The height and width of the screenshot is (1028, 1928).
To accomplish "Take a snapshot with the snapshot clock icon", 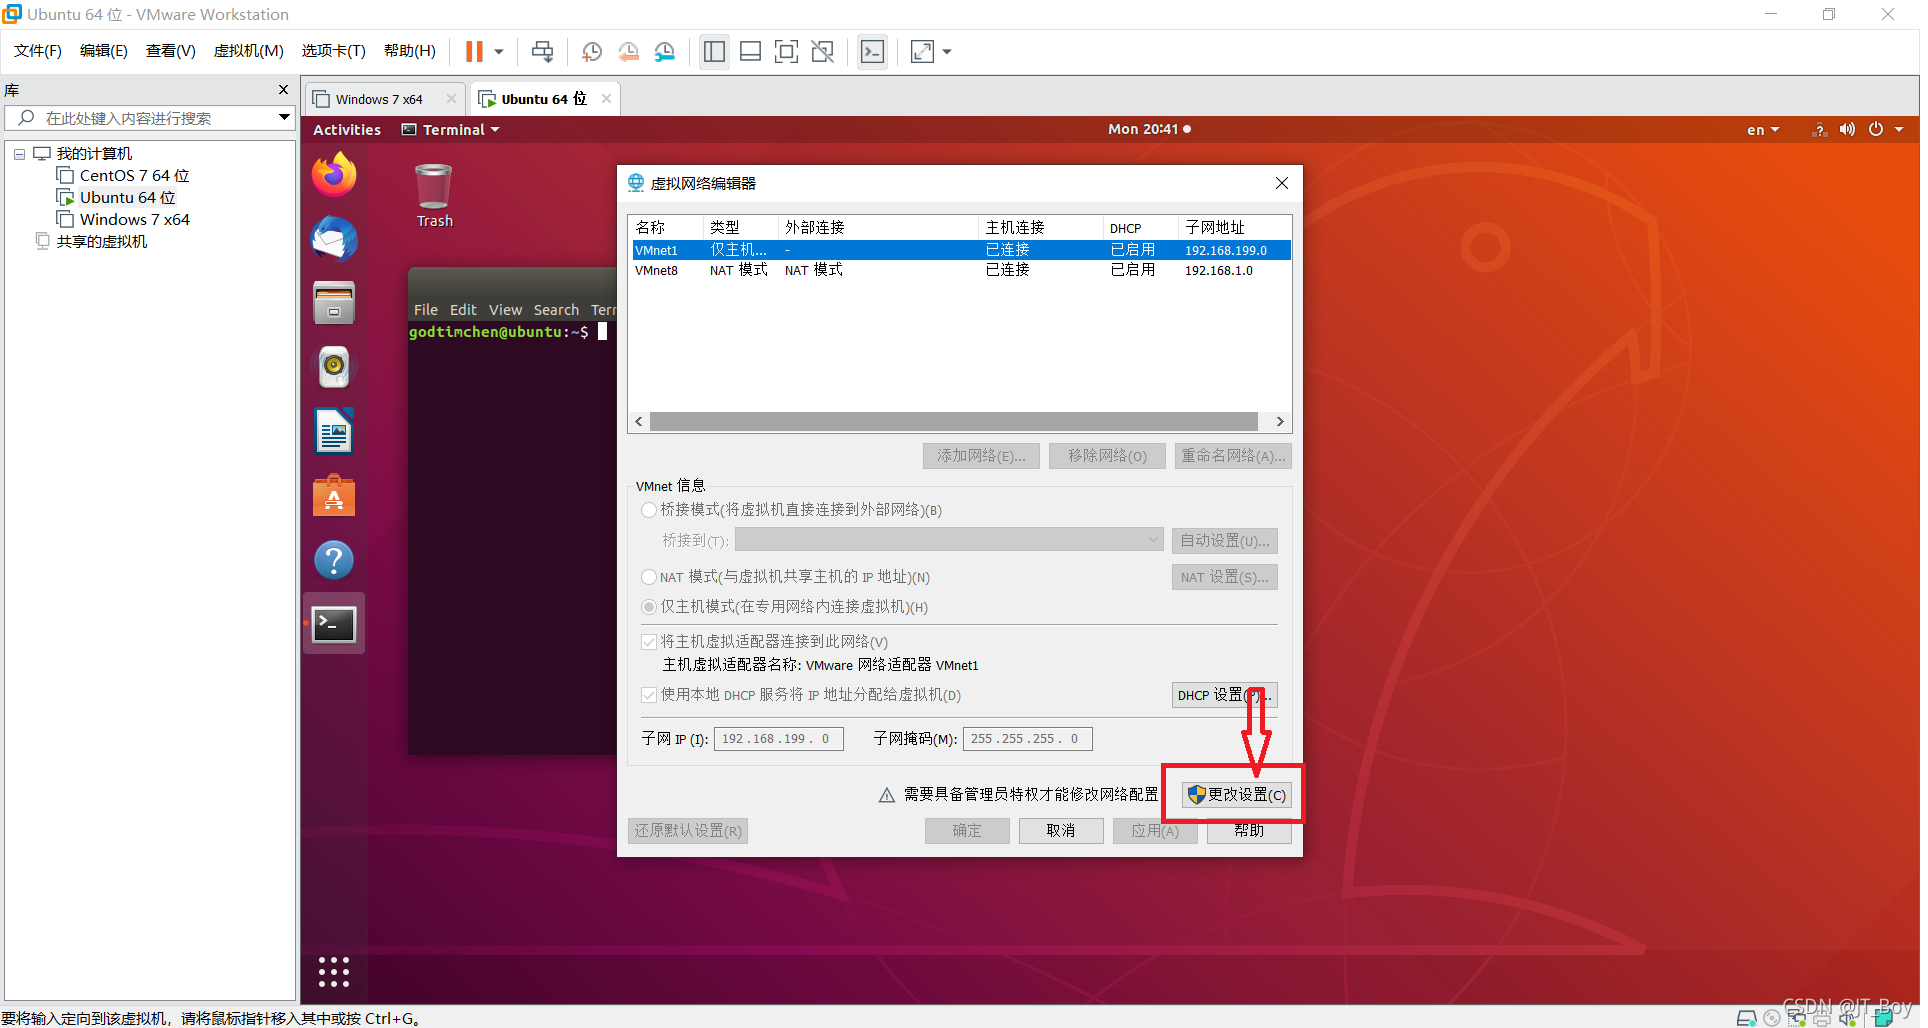I will [592, 51].
